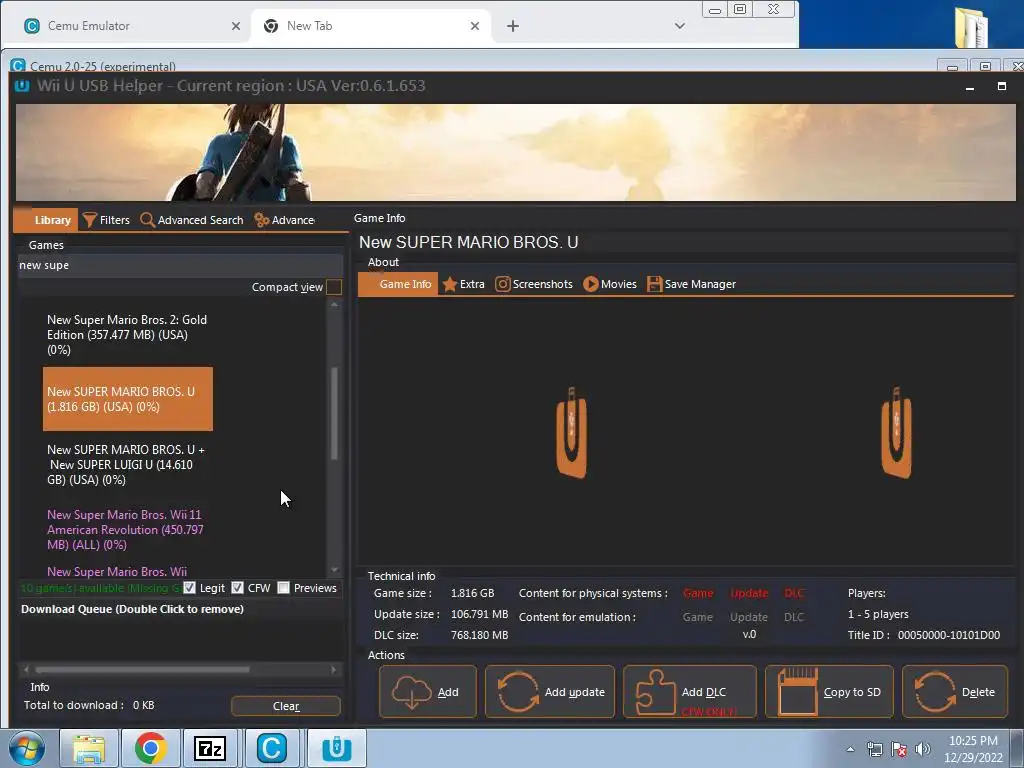The height and width of the screenshot is (768, 1024).
Task: Click download queue scroll left arrow
Action: [26, 669]
